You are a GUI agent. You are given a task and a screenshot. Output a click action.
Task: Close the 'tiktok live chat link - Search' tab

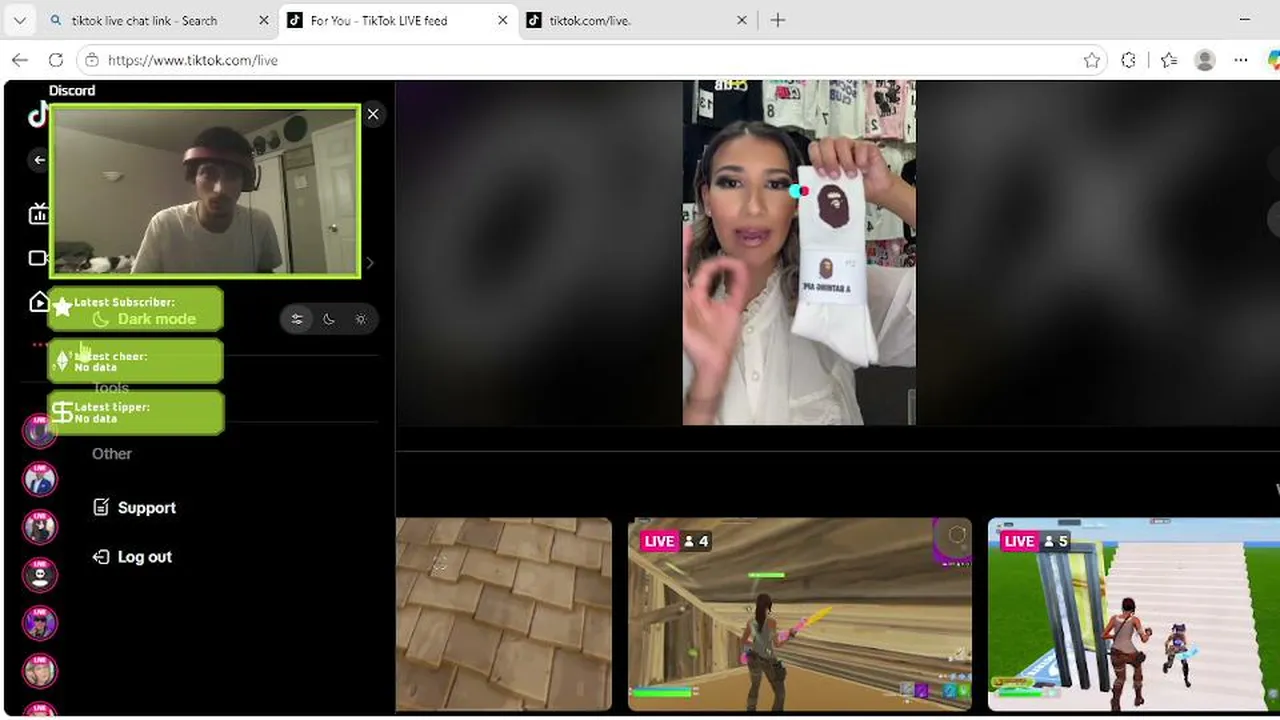(264, 20)
